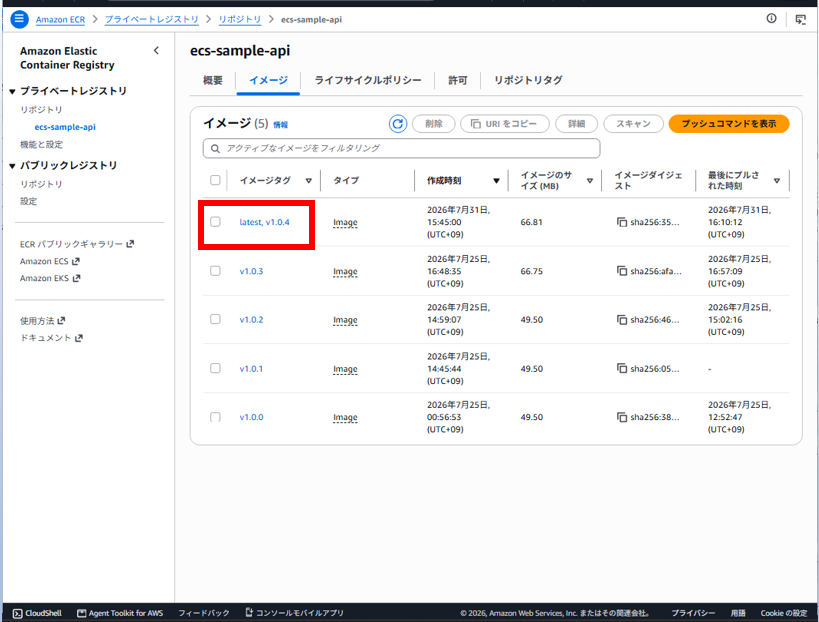Open 設定 under パブリックレジストリ
This screenshot has width=819, height=622.
tap(28, 202)
